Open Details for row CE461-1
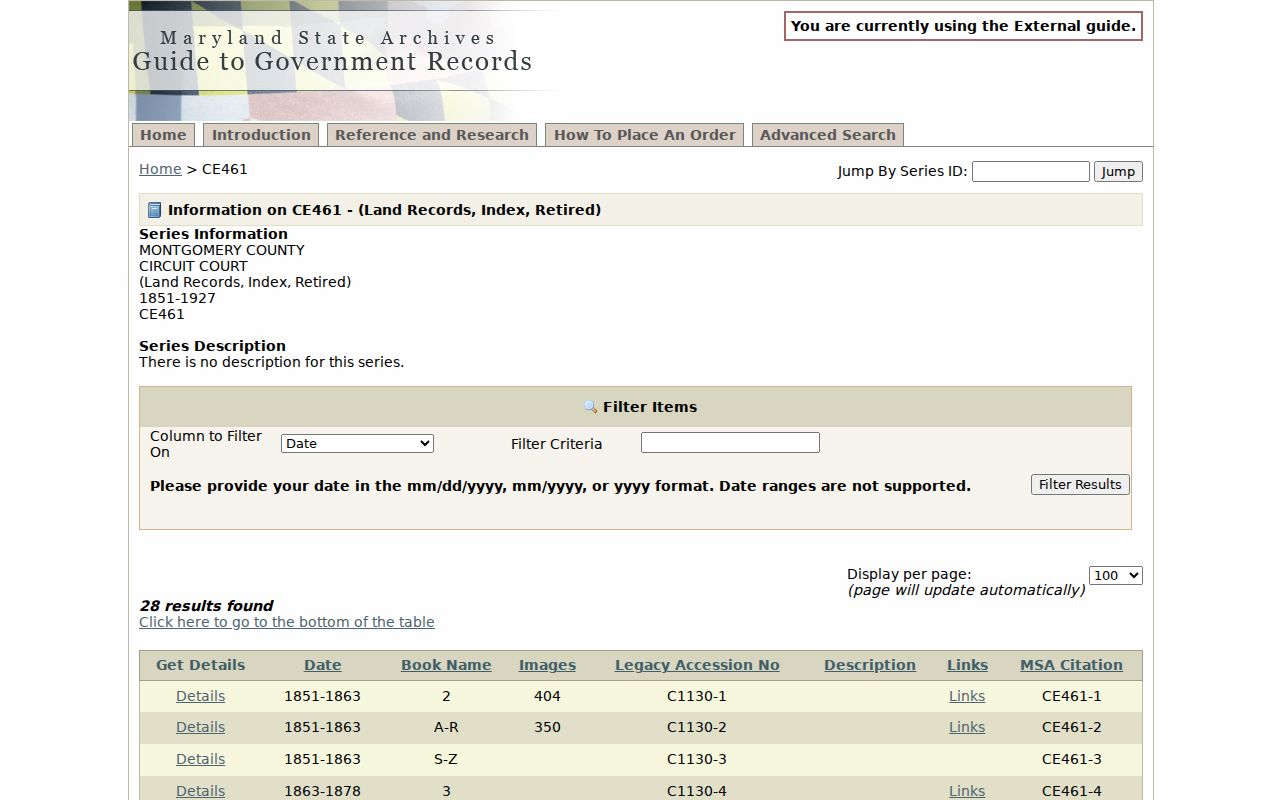This screenshot has width=1280, height=800. [x=200, y=696]
